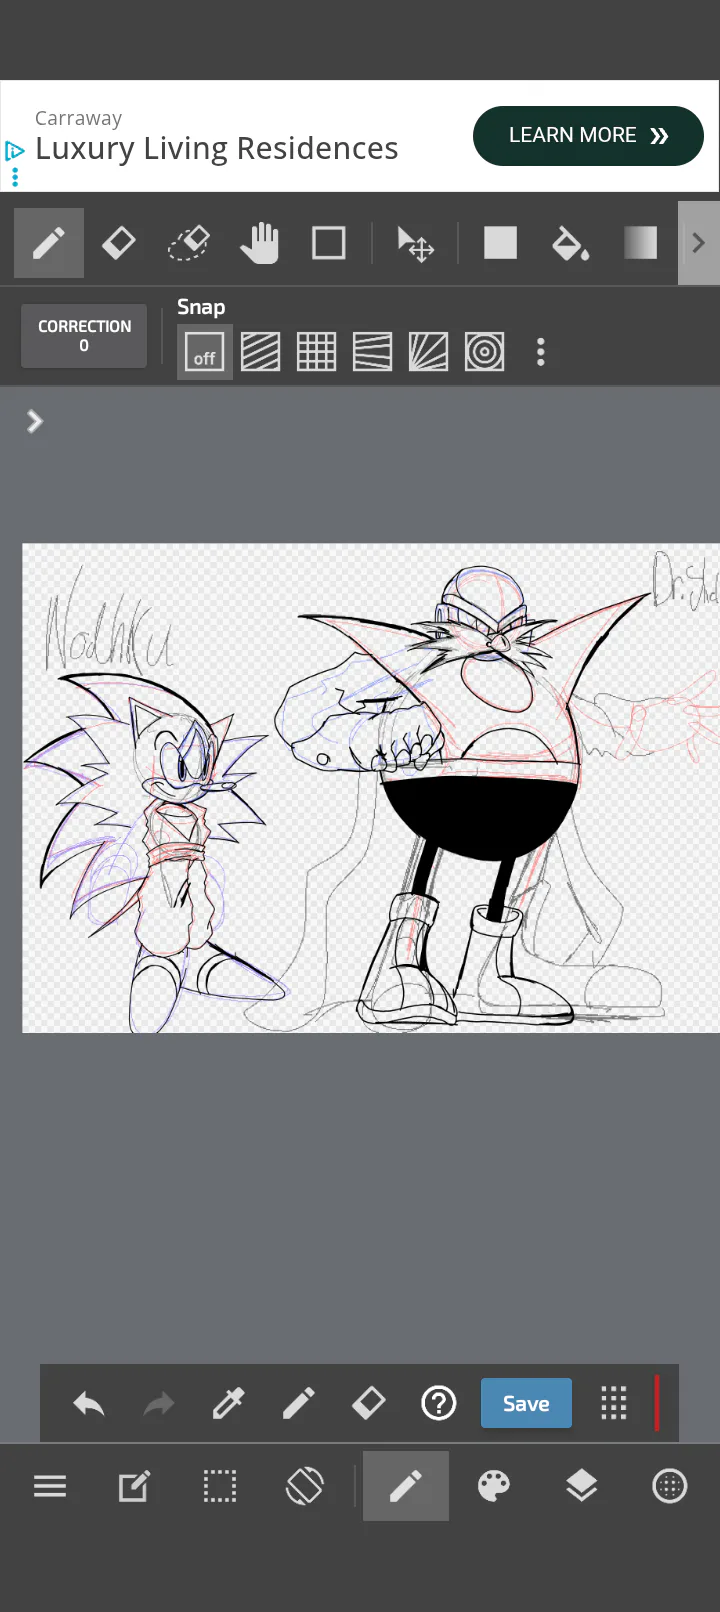Select the lasso eraser tool with dashed outline
This screenshot has width=720, height=1612.
point(189,243)
